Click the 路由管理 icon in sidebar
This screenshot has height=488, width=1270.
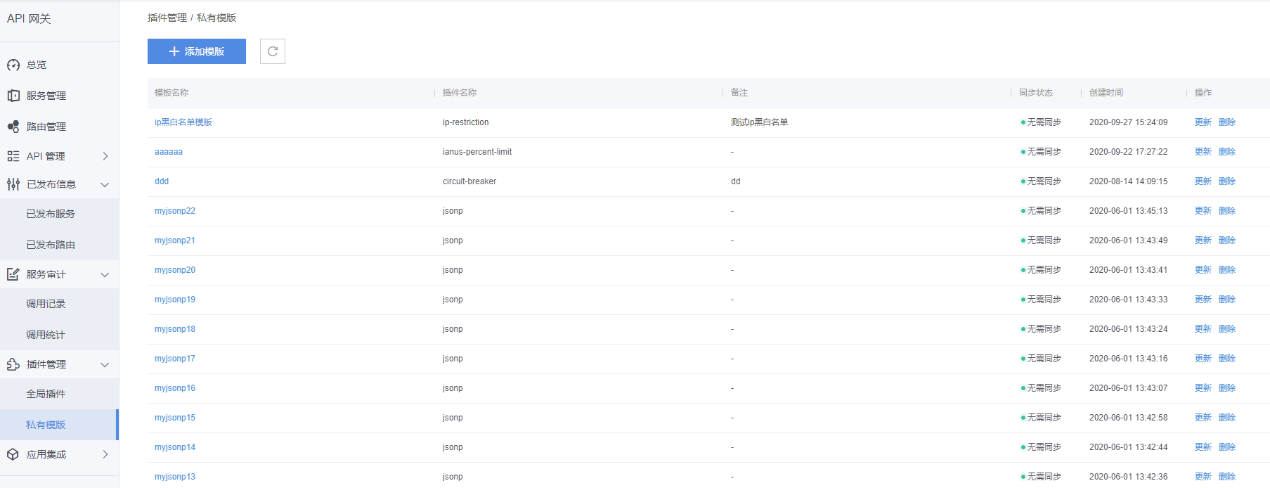point(13,127)
